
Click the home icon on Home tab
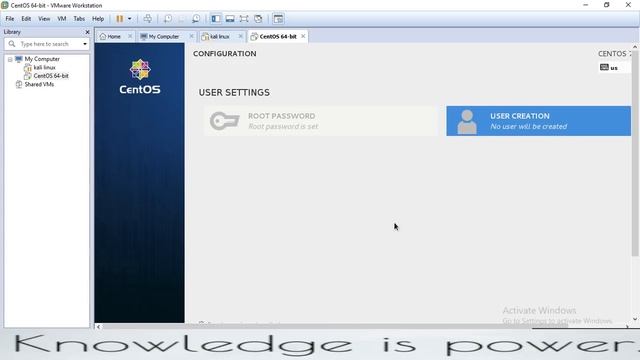pyautogui.click(x=103, y=36)
